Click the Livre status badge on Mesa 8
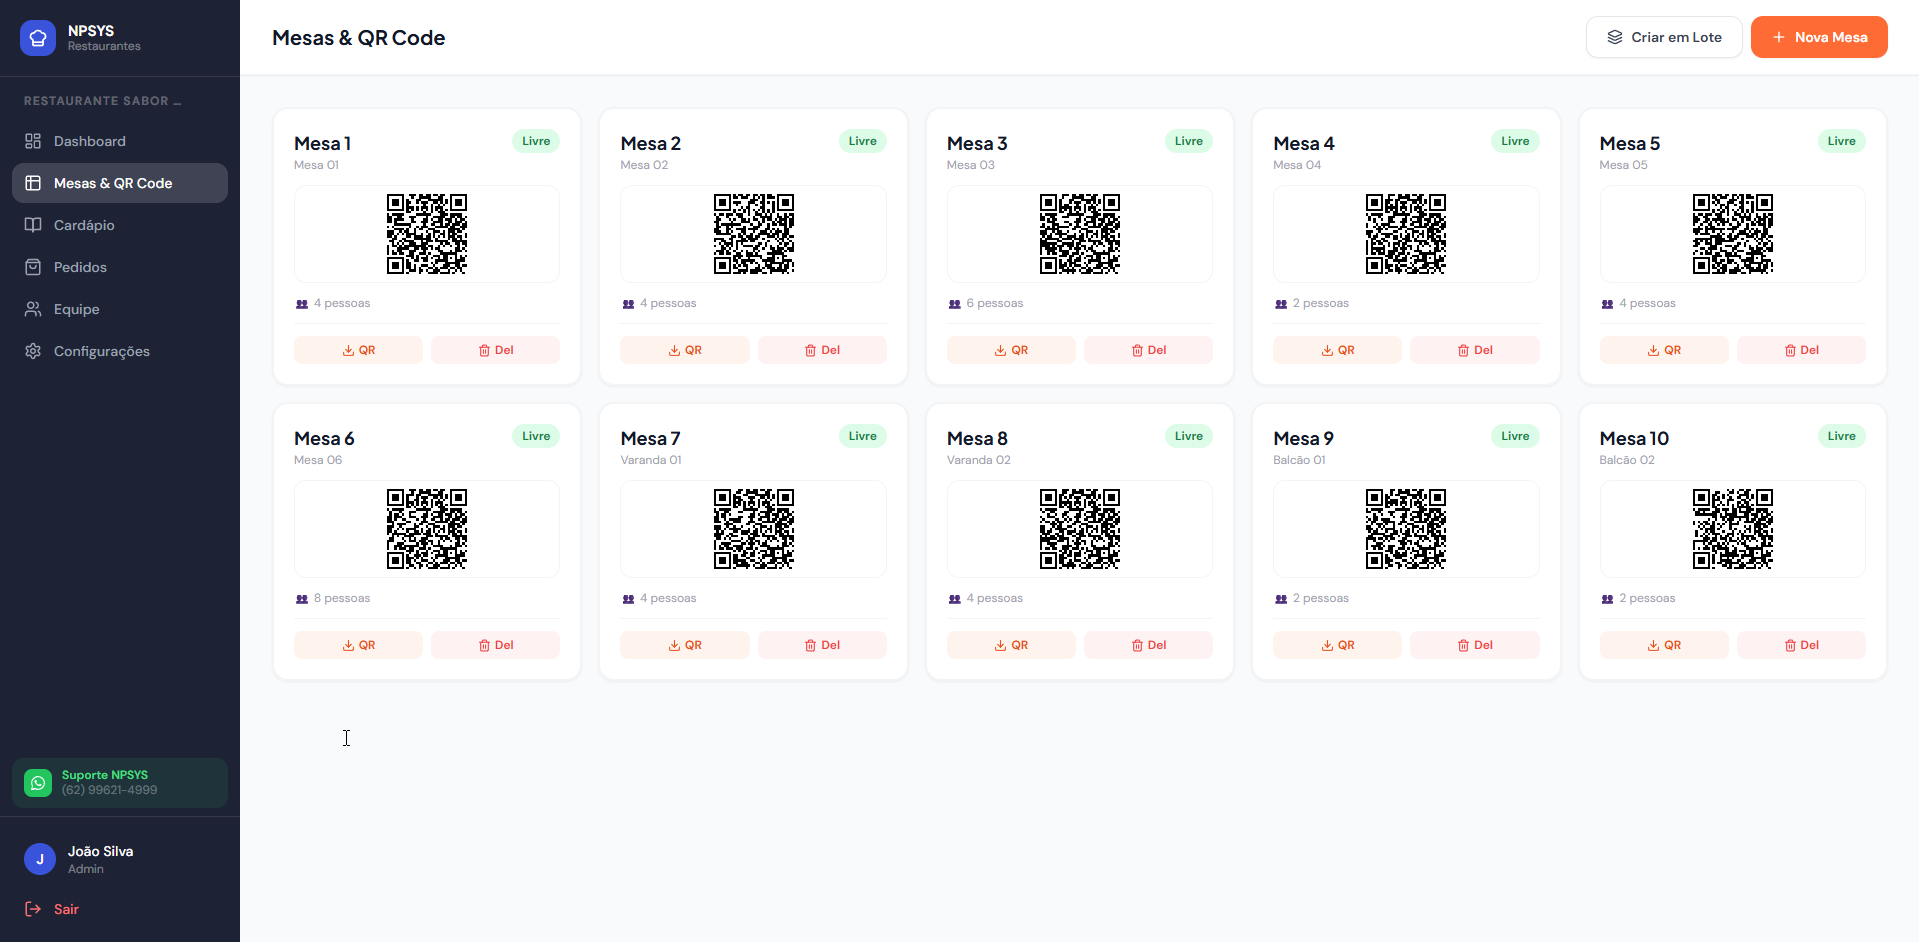Image resolution: width=1919 pixels, height=942 pixels. click(1189, 436)
